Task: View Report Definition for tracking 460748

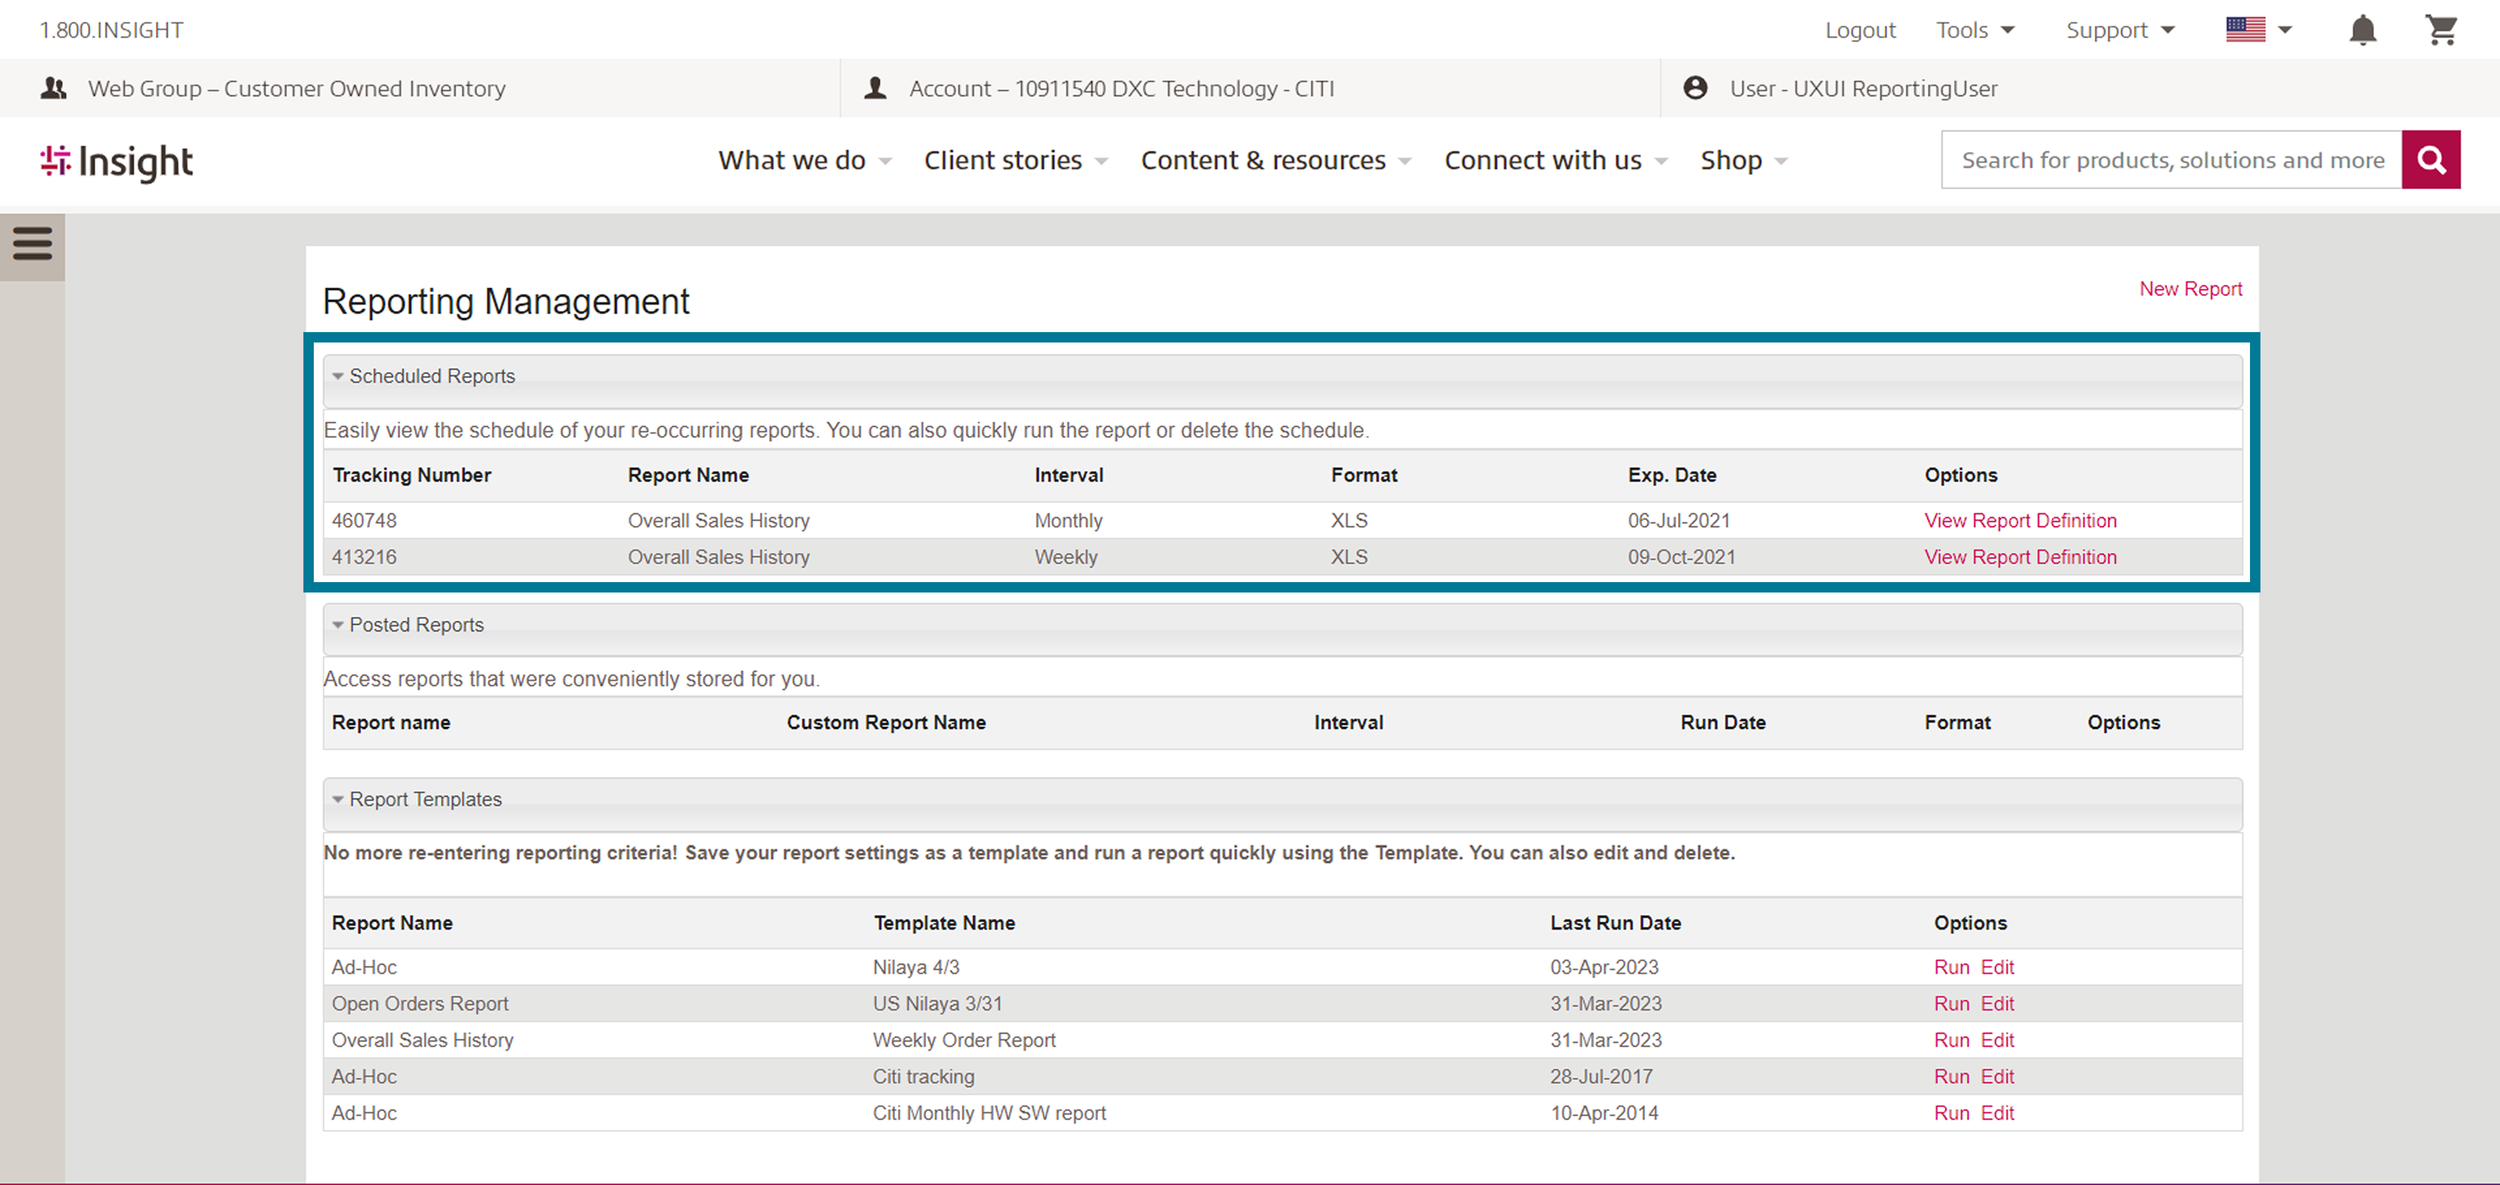Action: pos(2020,521)
